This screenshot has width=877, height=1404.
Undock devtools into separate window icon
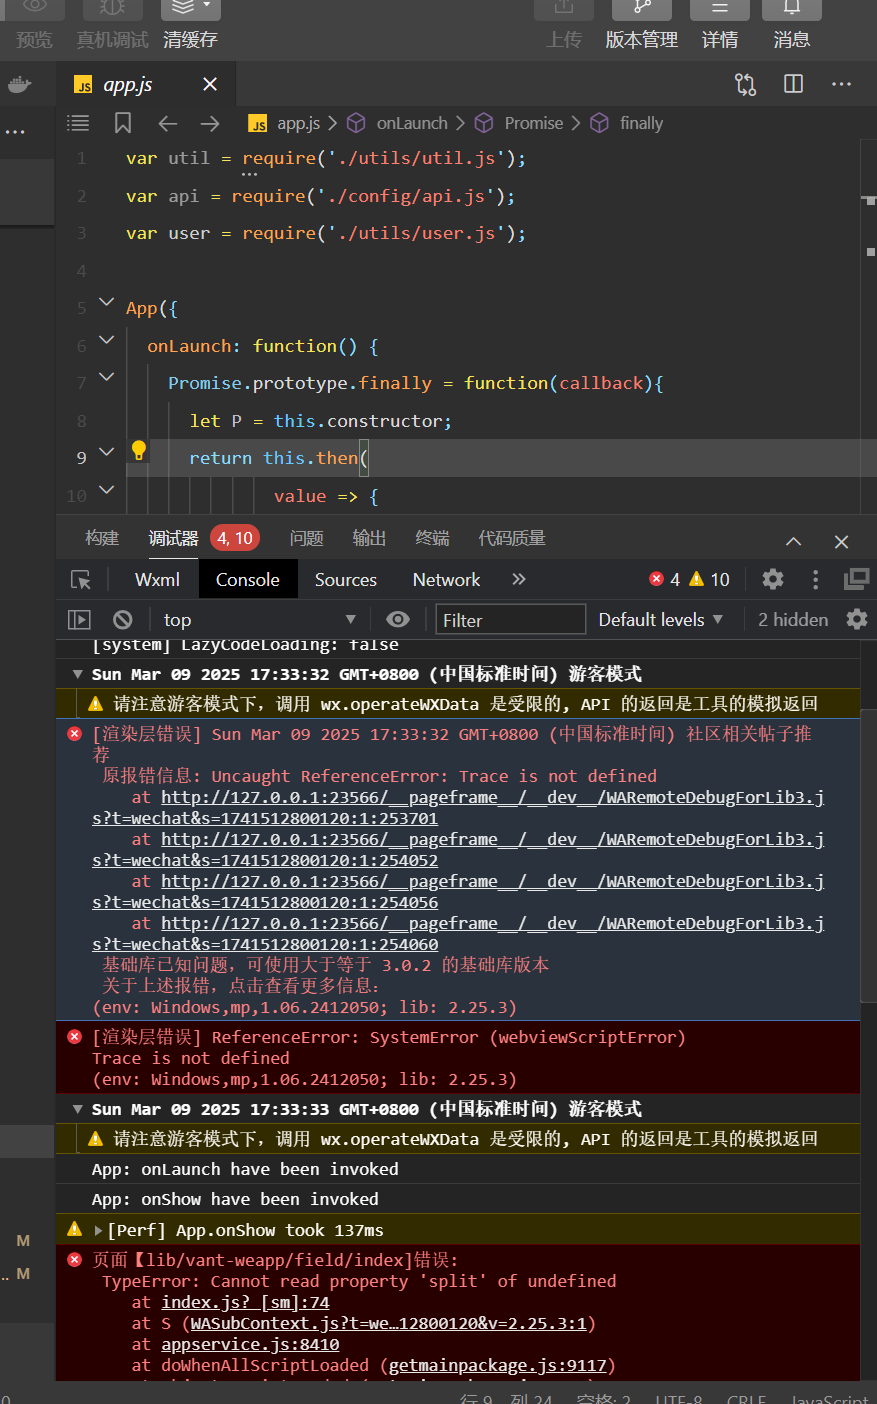[857, 579]
